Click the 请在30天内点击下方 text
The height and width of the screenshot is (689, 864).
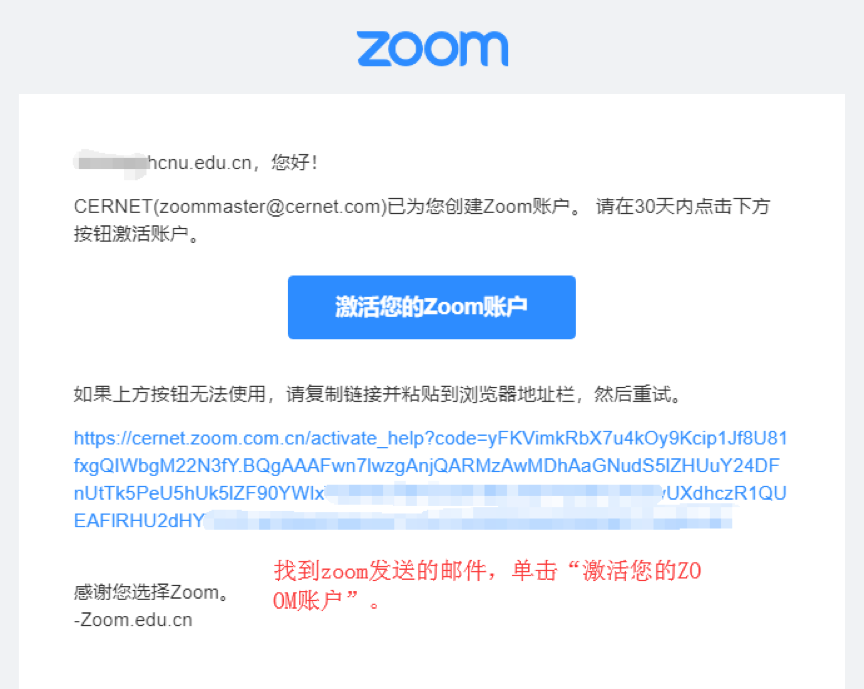[x=683, y=207]
